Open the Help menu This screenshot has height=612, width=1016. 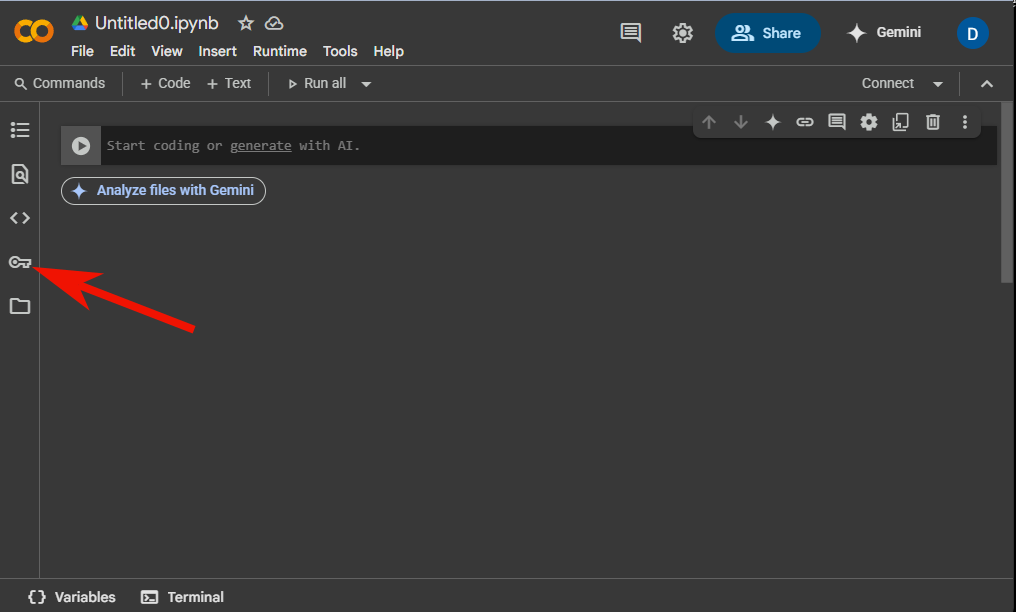(x=388, y=51)
